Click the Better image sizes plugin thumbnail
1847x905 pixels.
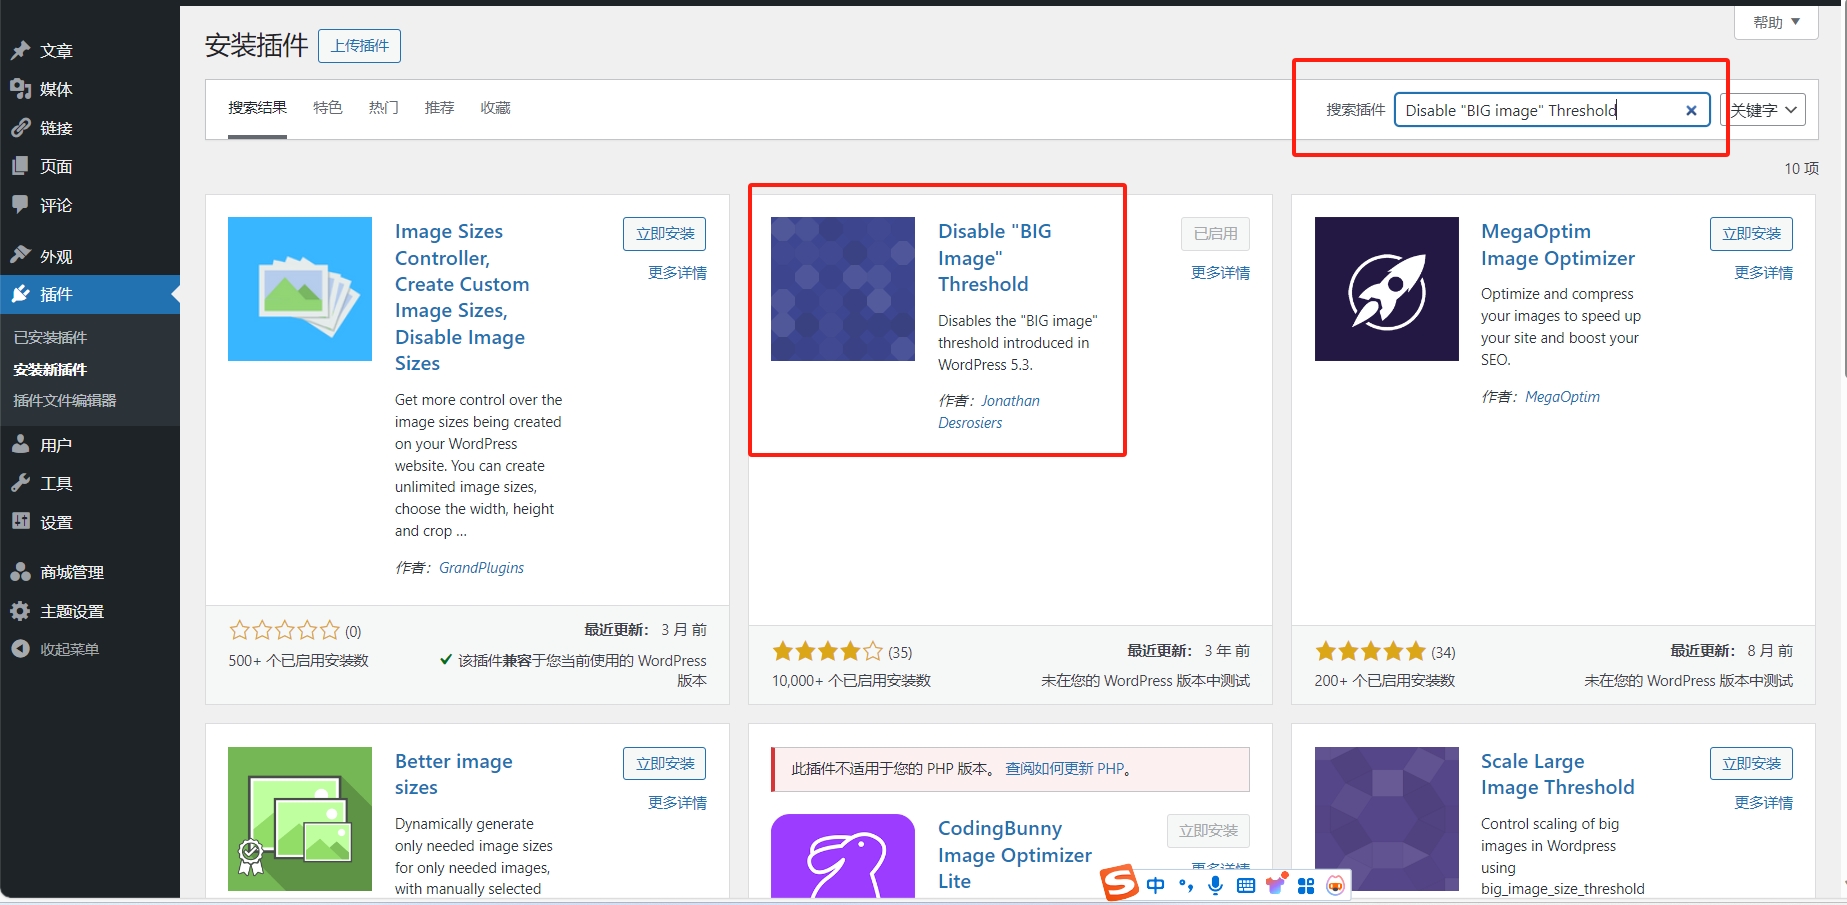point(300,819)
